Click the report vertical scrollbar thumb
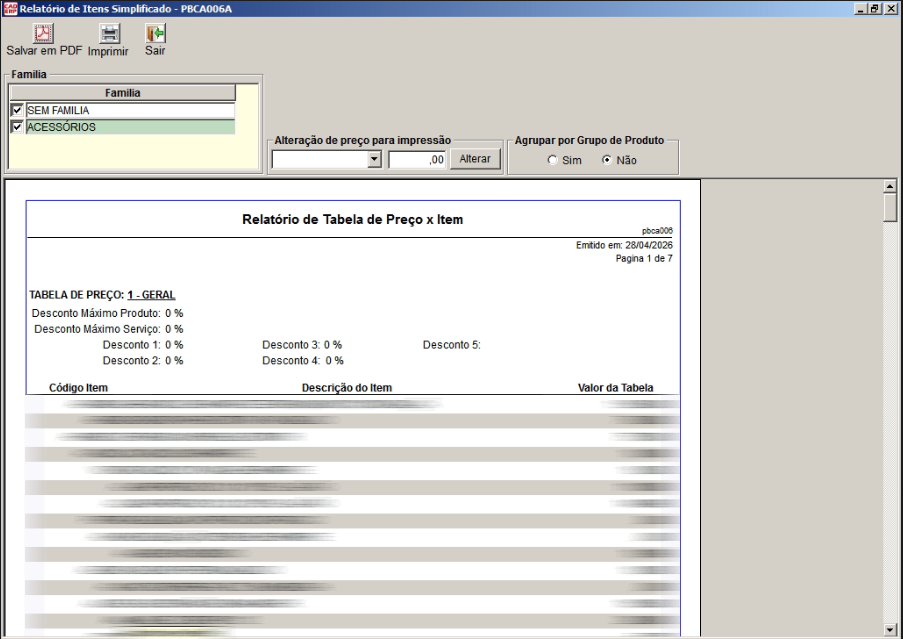This screenshot has width=903, height=639. pyautogui.click(x=890, y=207)
